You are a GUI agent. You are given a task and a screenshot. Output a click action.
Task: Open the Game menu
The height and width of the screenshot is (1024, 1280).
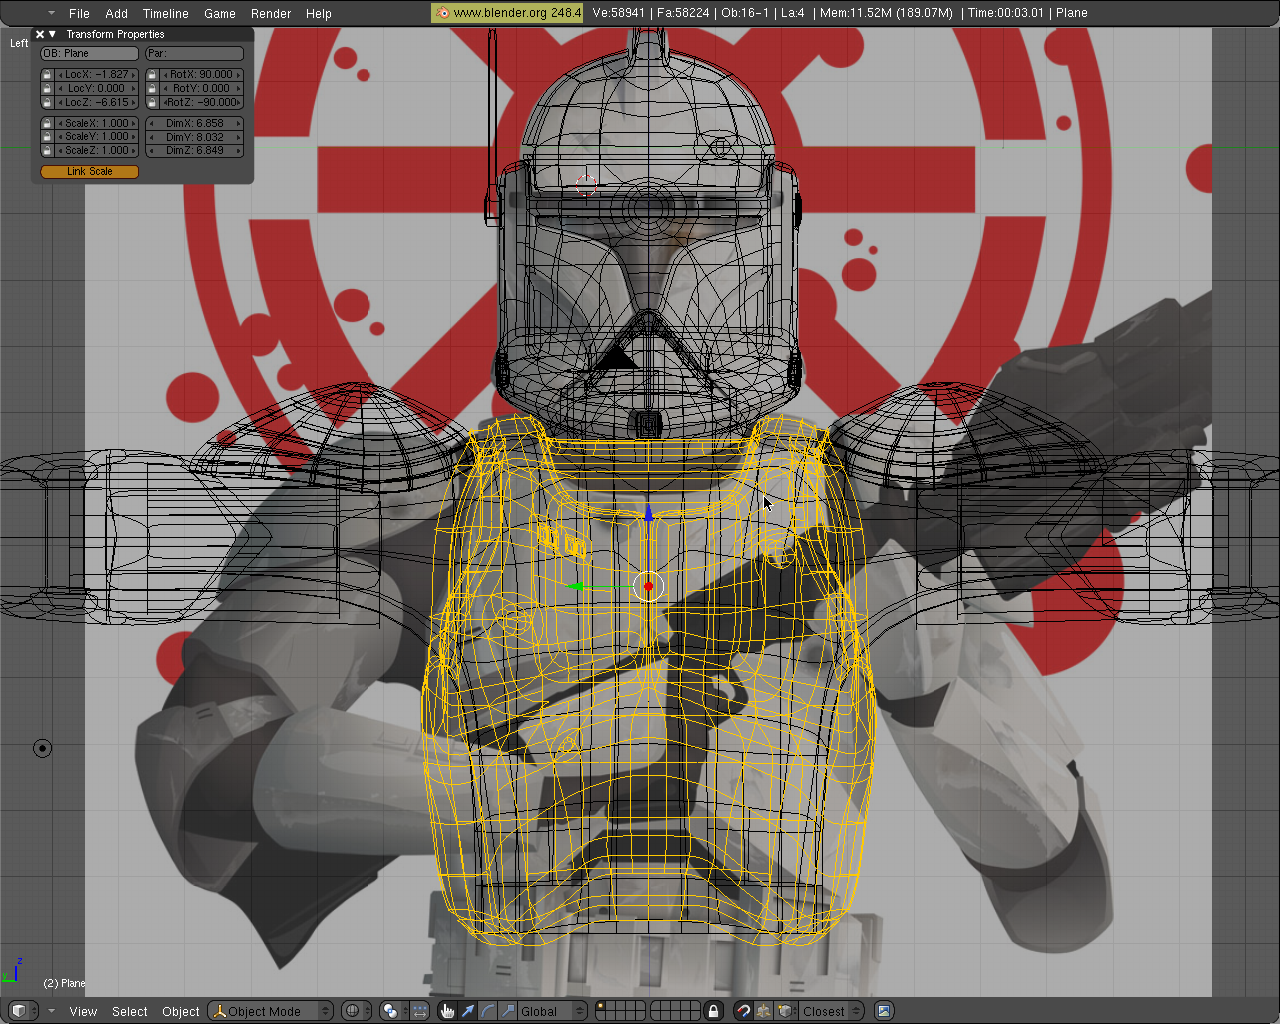pyautogui.click(x=220, y=13)
